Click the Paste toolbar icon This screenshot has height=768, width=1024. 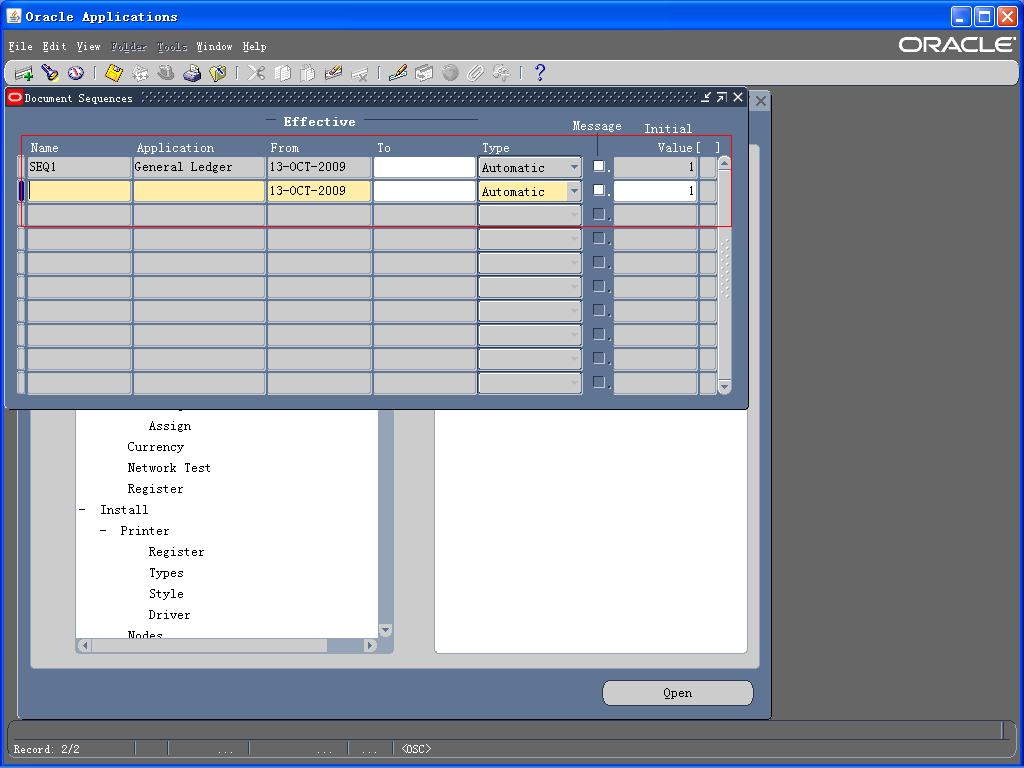(308, 73)
